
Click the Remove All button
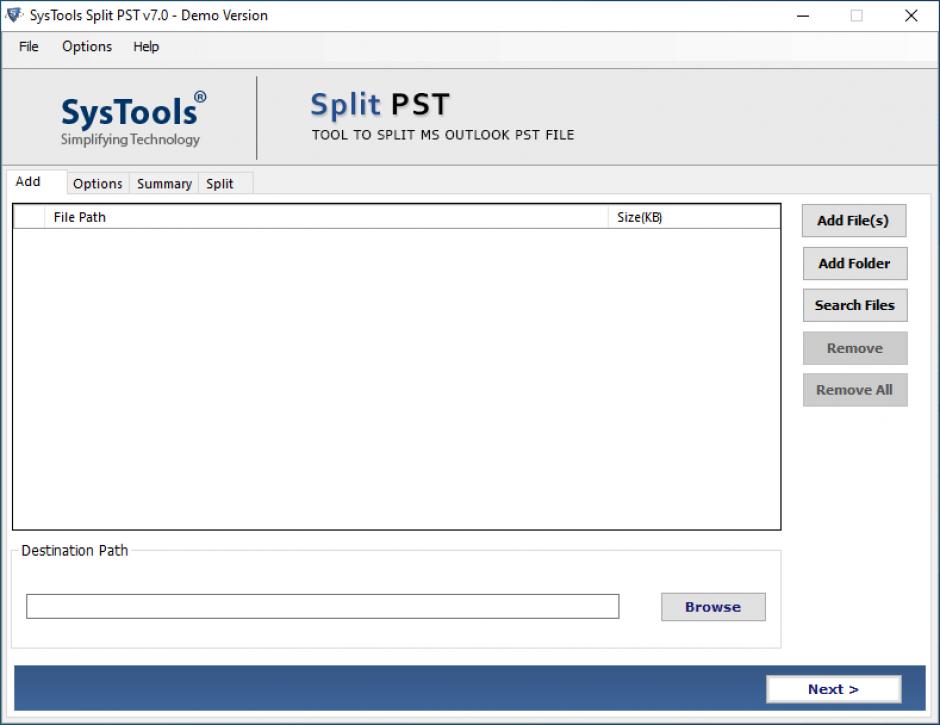coord(855,390)
